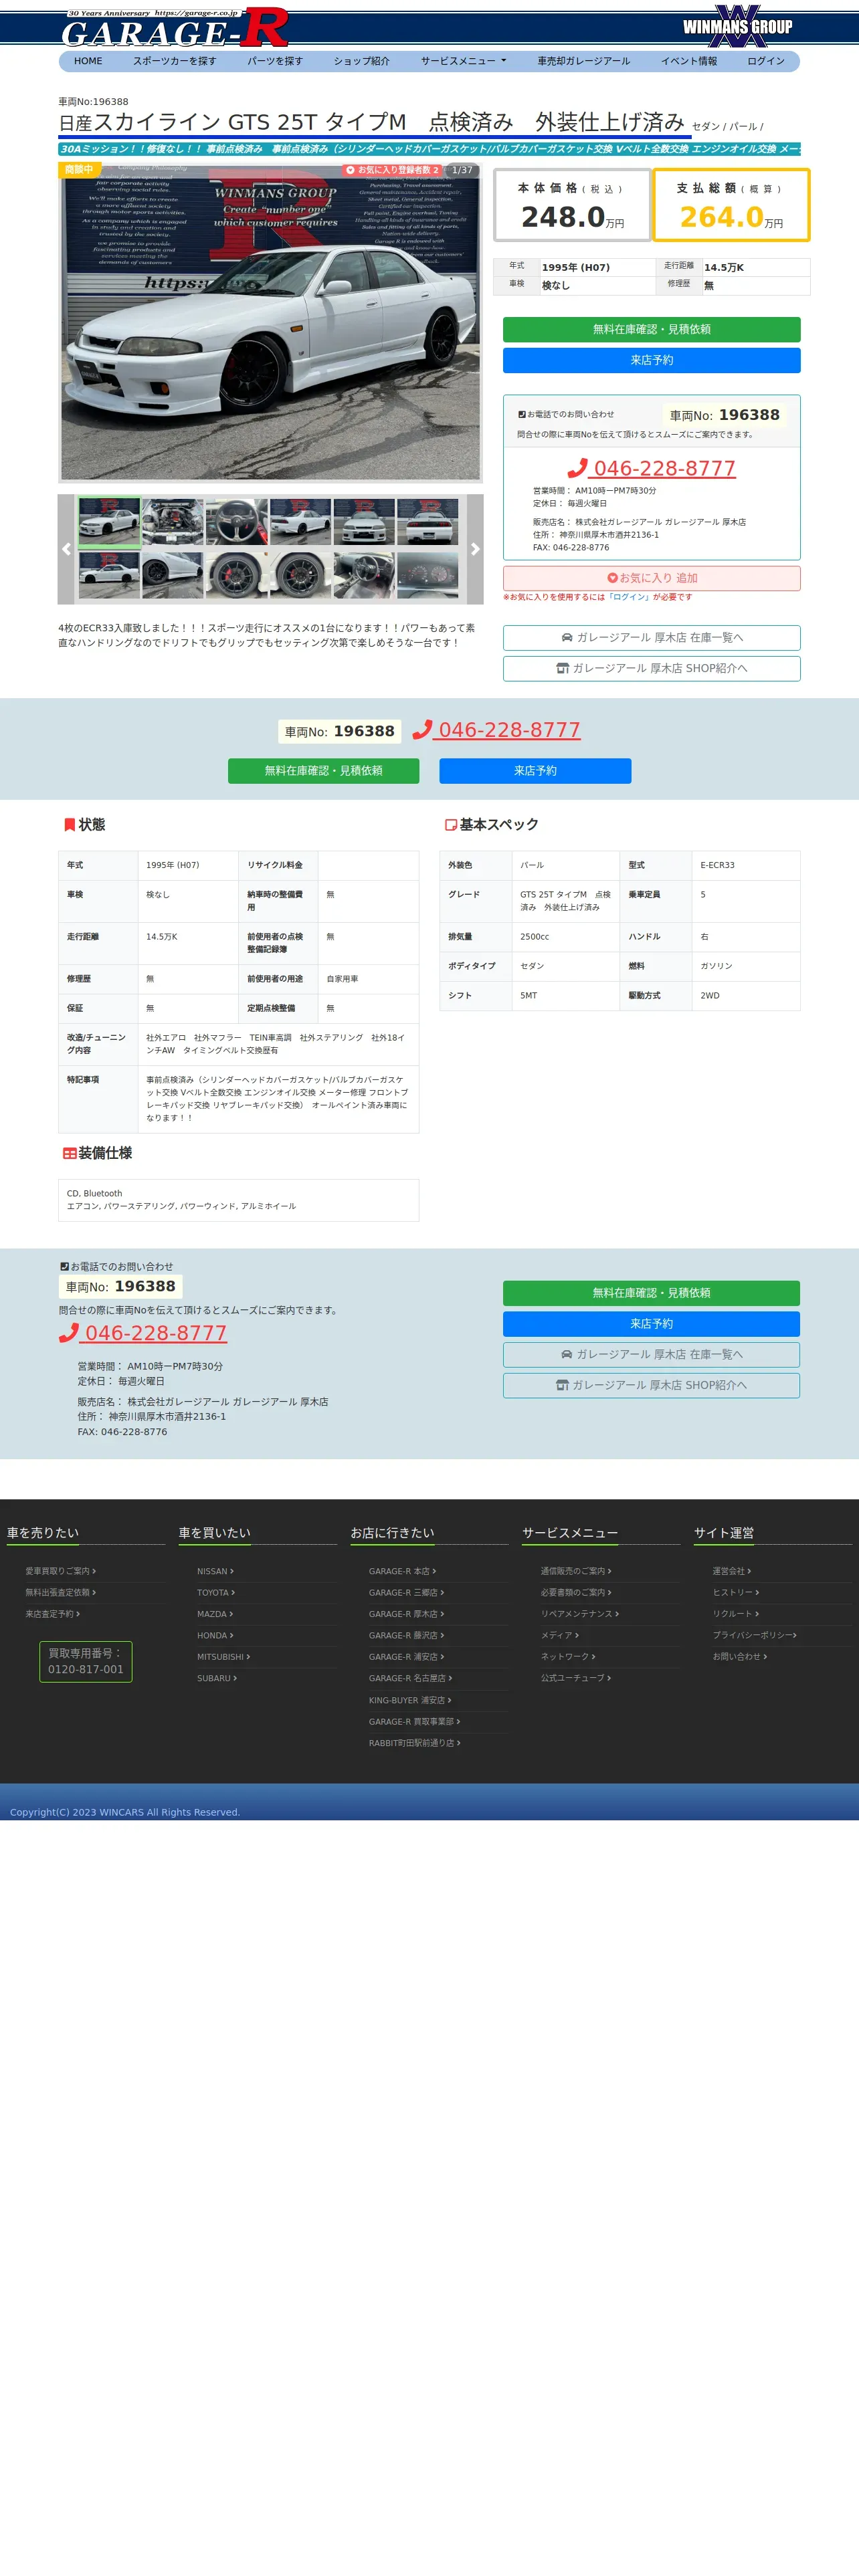Click the 買取専用番号 0120-817-001 box
The image size is (859, 2576).
pos(86,1661)
